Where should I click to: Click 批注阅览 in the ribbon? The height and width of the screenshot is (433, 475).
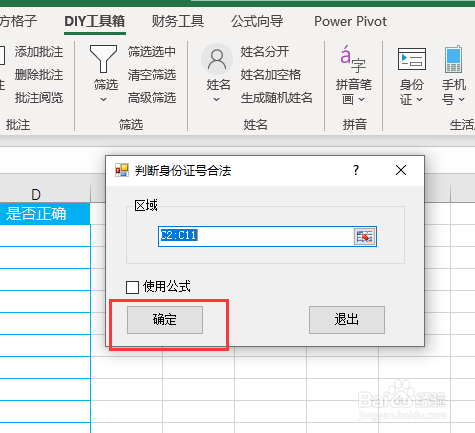click(39, 98)
